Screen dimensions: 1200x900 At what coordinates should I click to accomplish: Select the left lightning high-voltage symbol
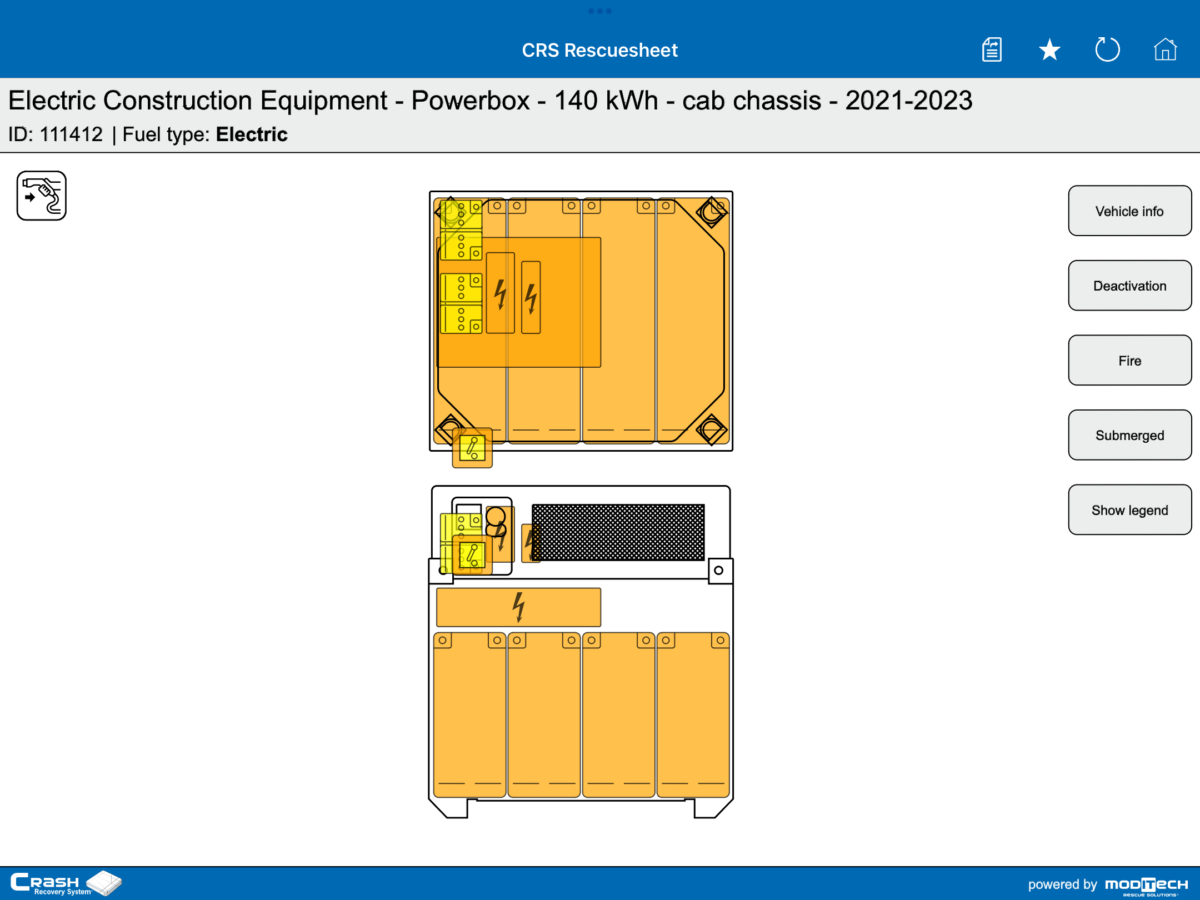(500, 293)
